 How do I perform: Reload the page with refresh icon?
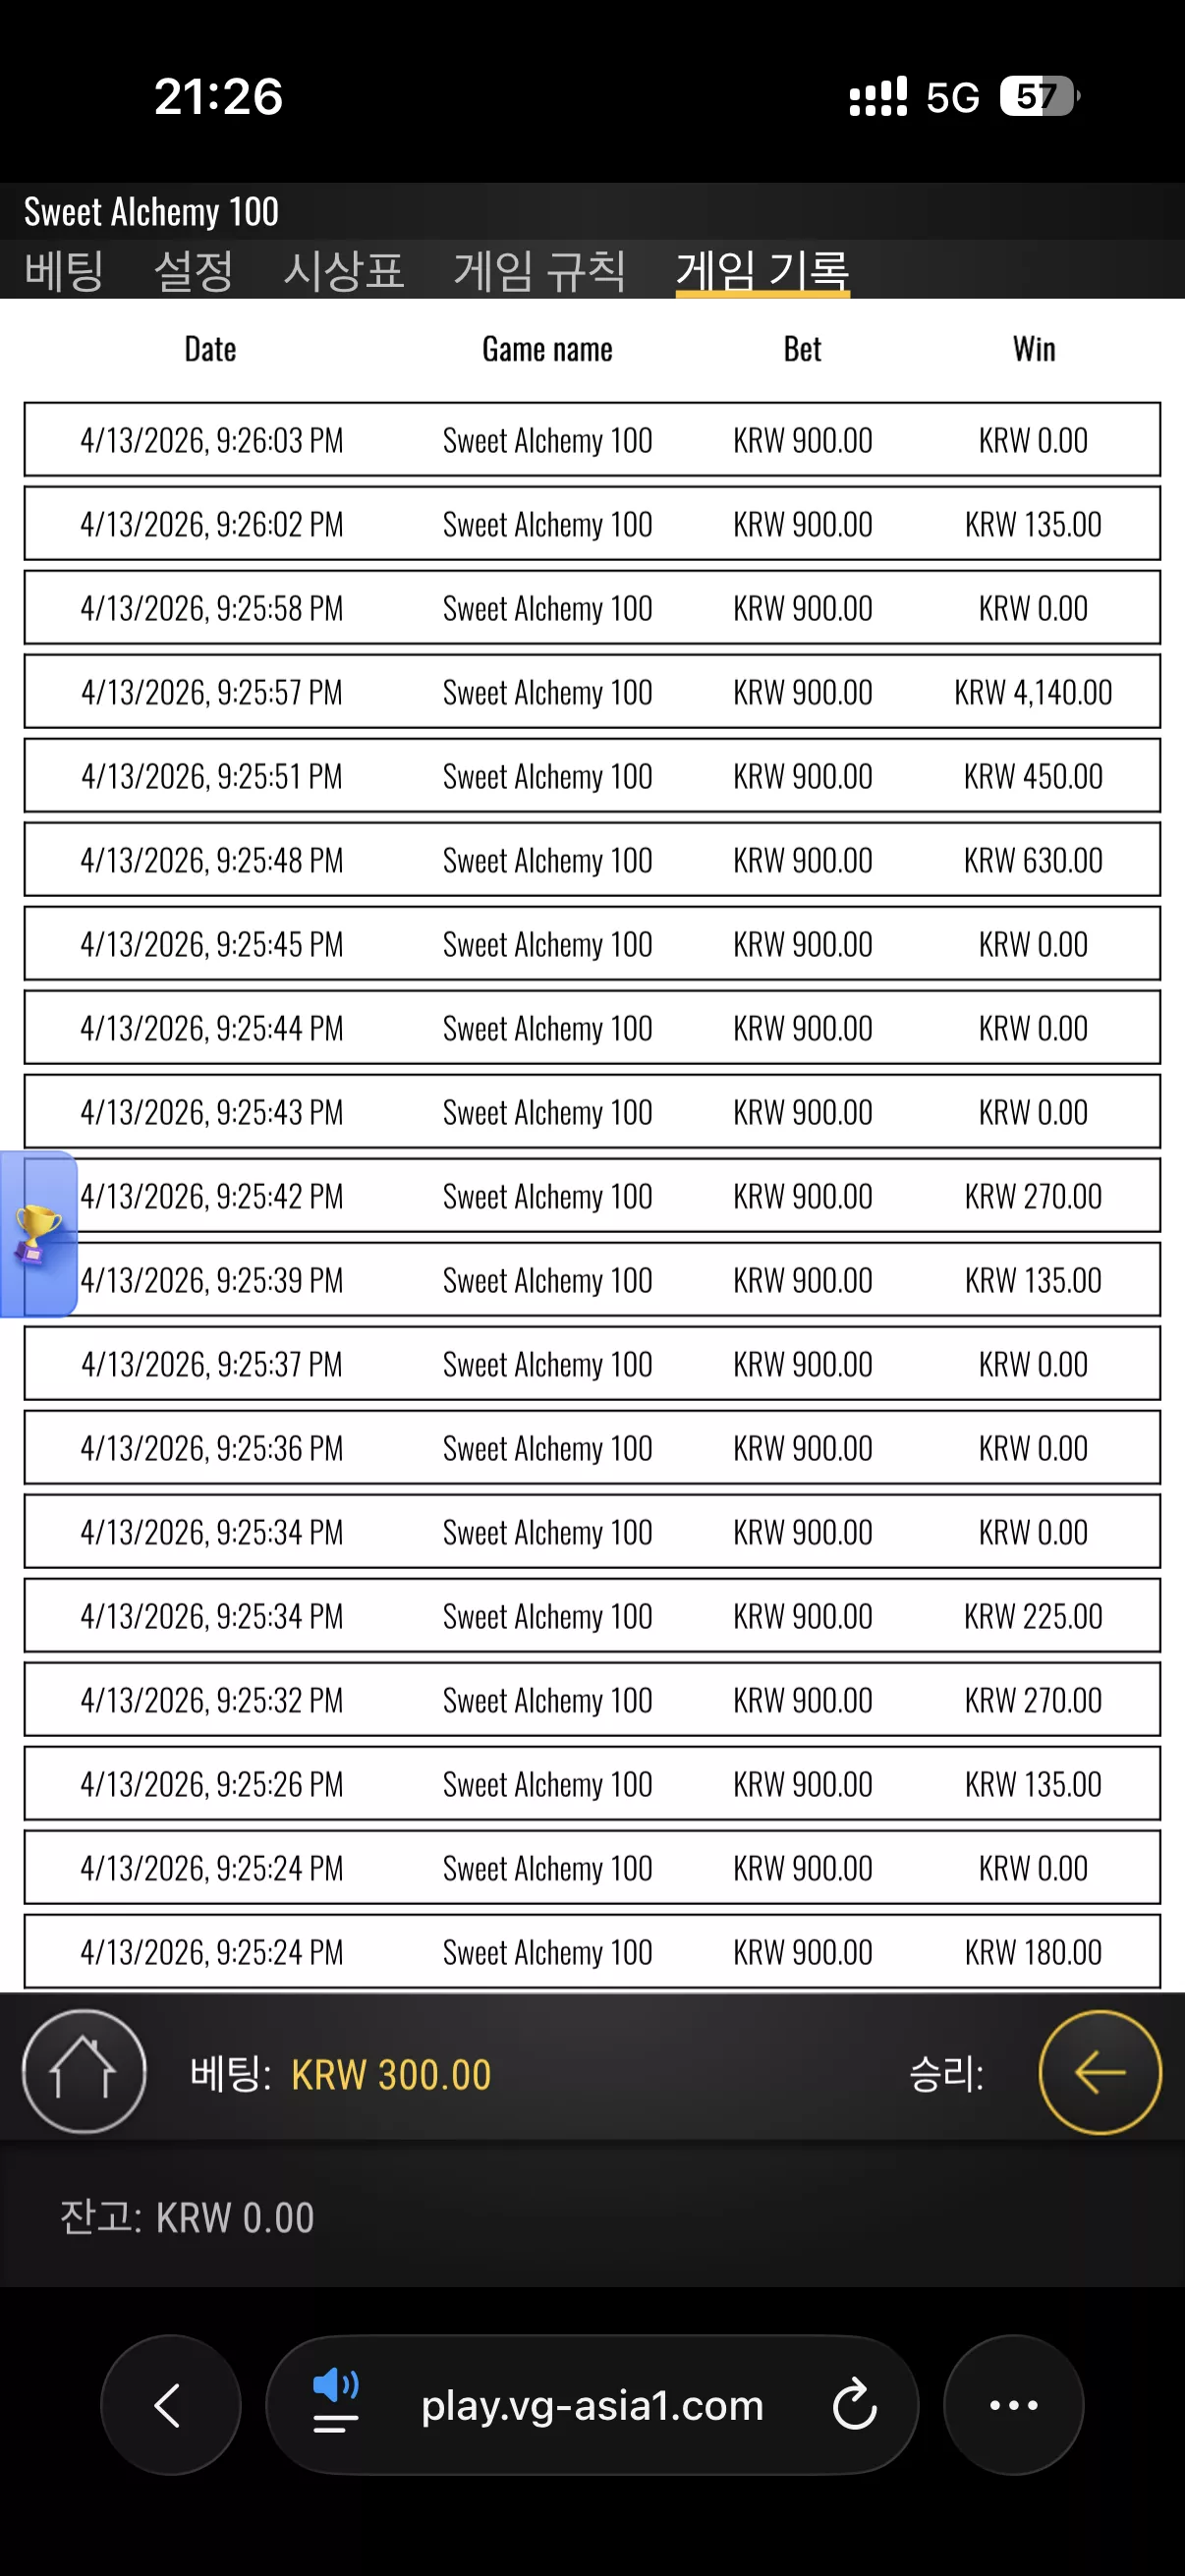855,2405
